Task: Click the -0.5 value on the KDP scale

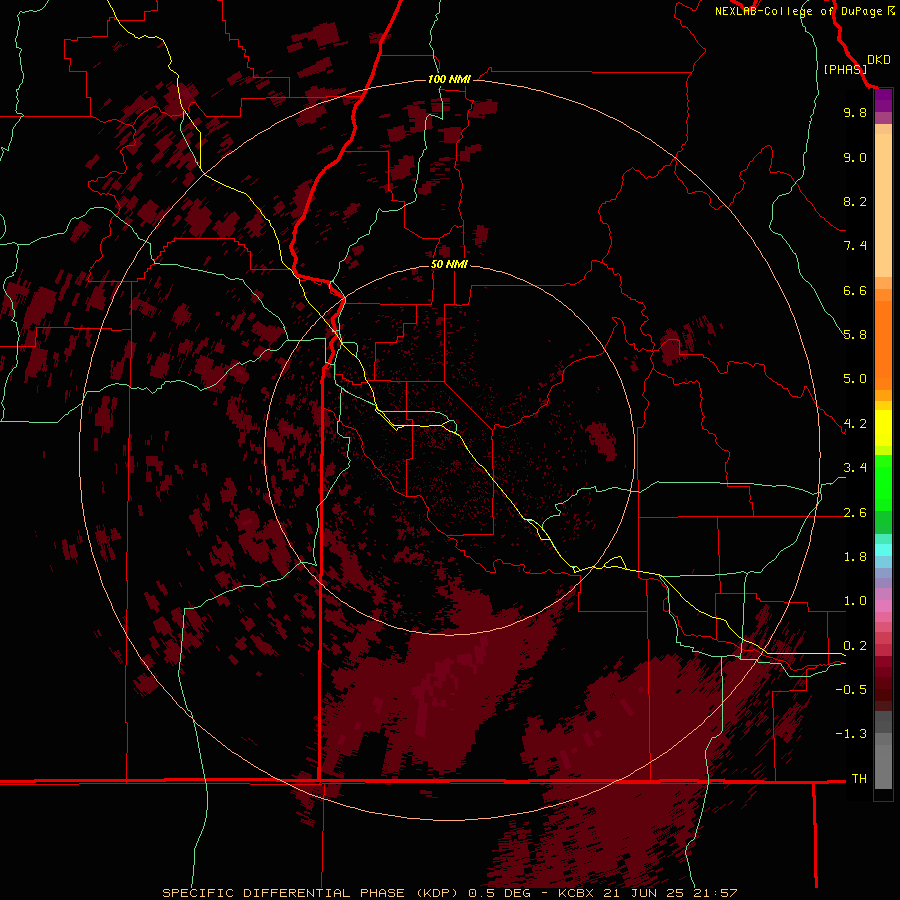Action: point(851,690)
